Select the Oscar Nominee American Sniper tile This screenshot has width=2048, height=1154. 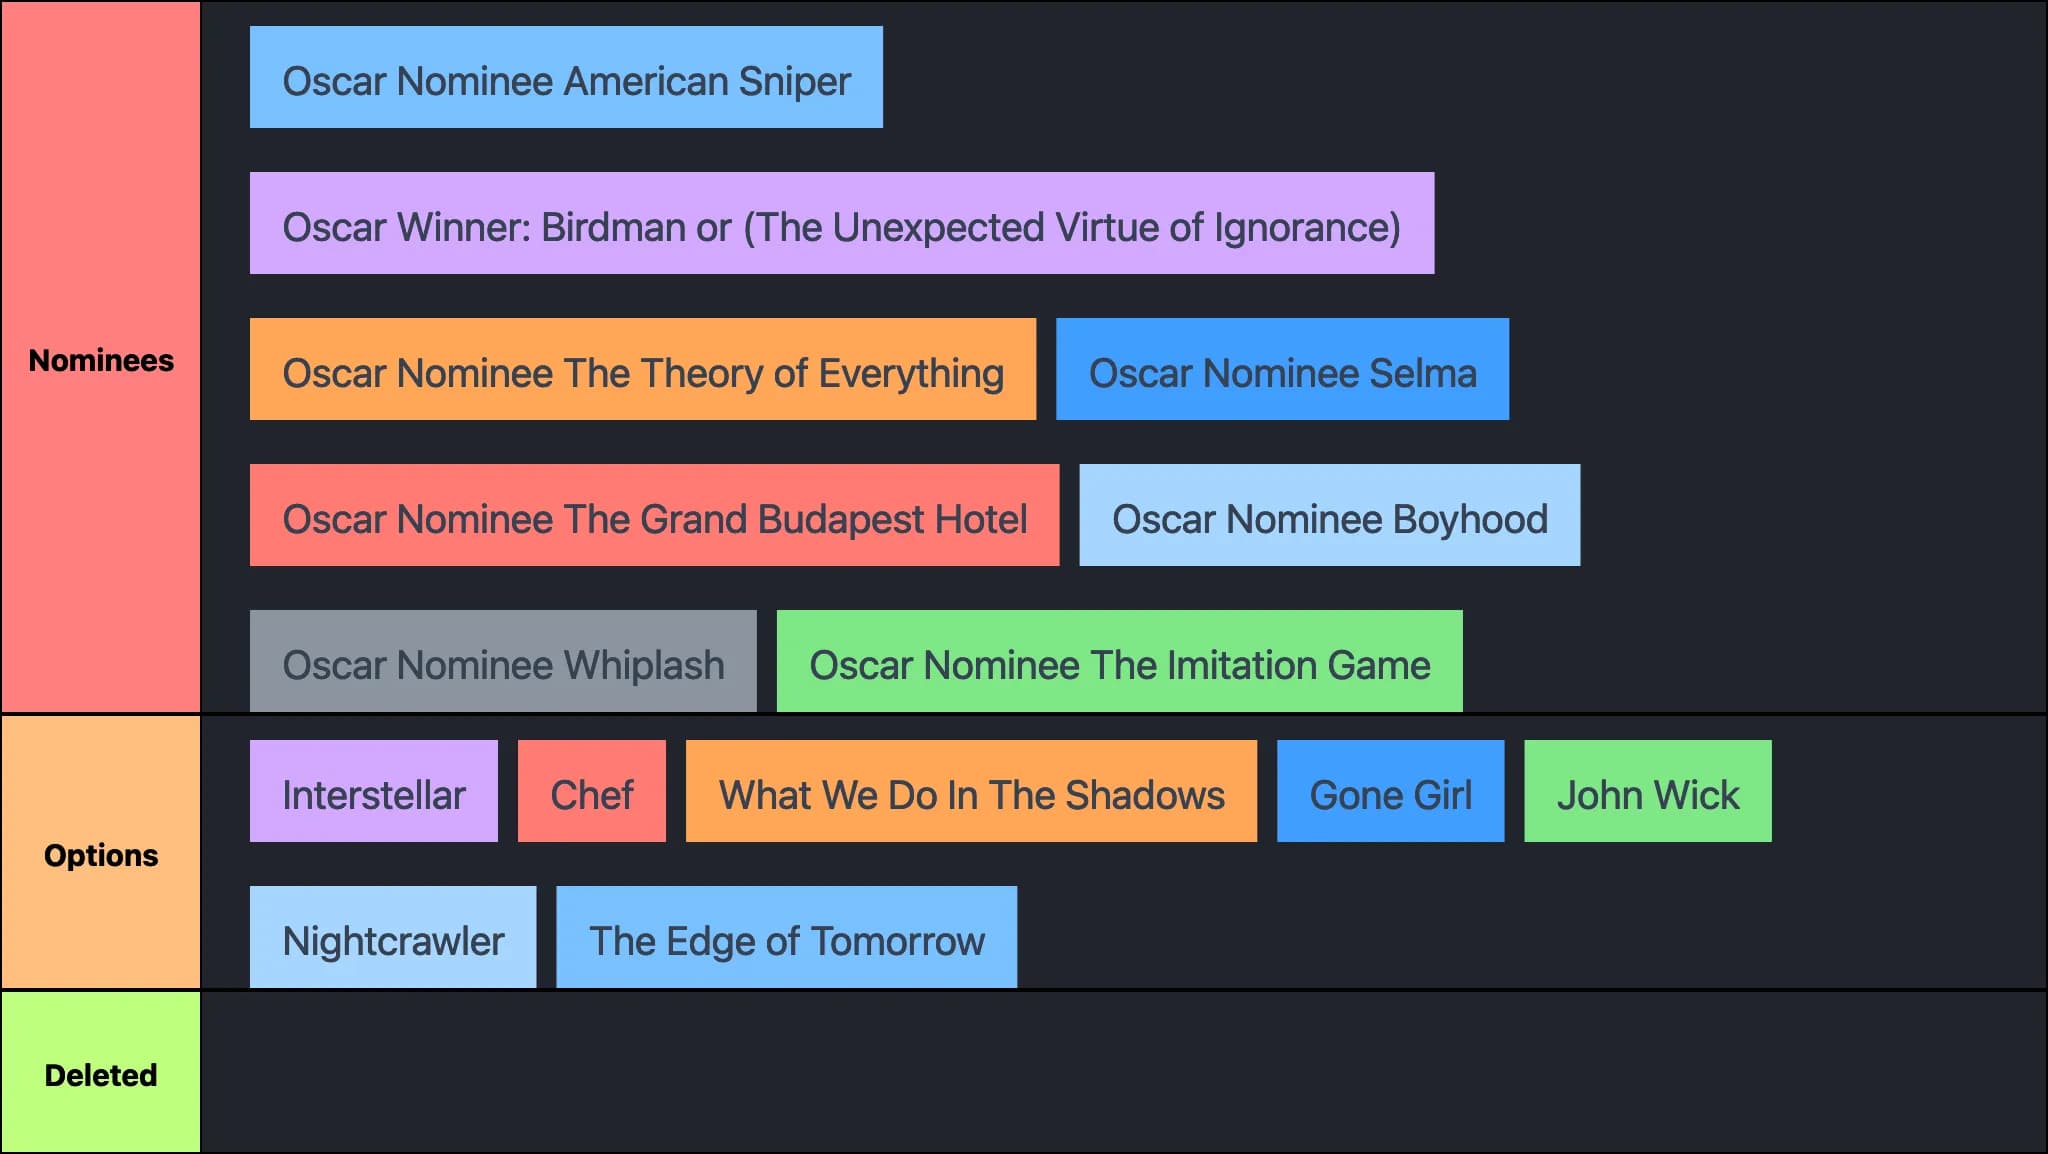coord(566,78)
